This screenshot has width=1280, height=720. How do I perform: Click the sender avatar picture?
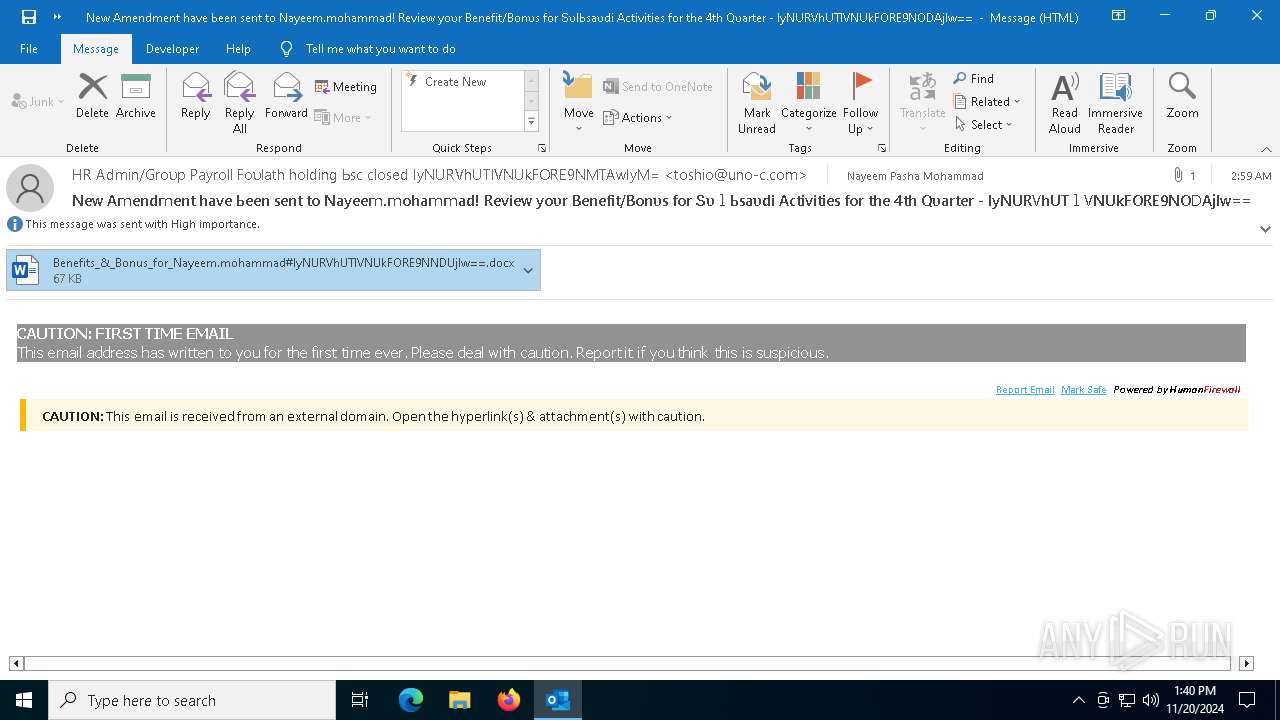point(30,188)
